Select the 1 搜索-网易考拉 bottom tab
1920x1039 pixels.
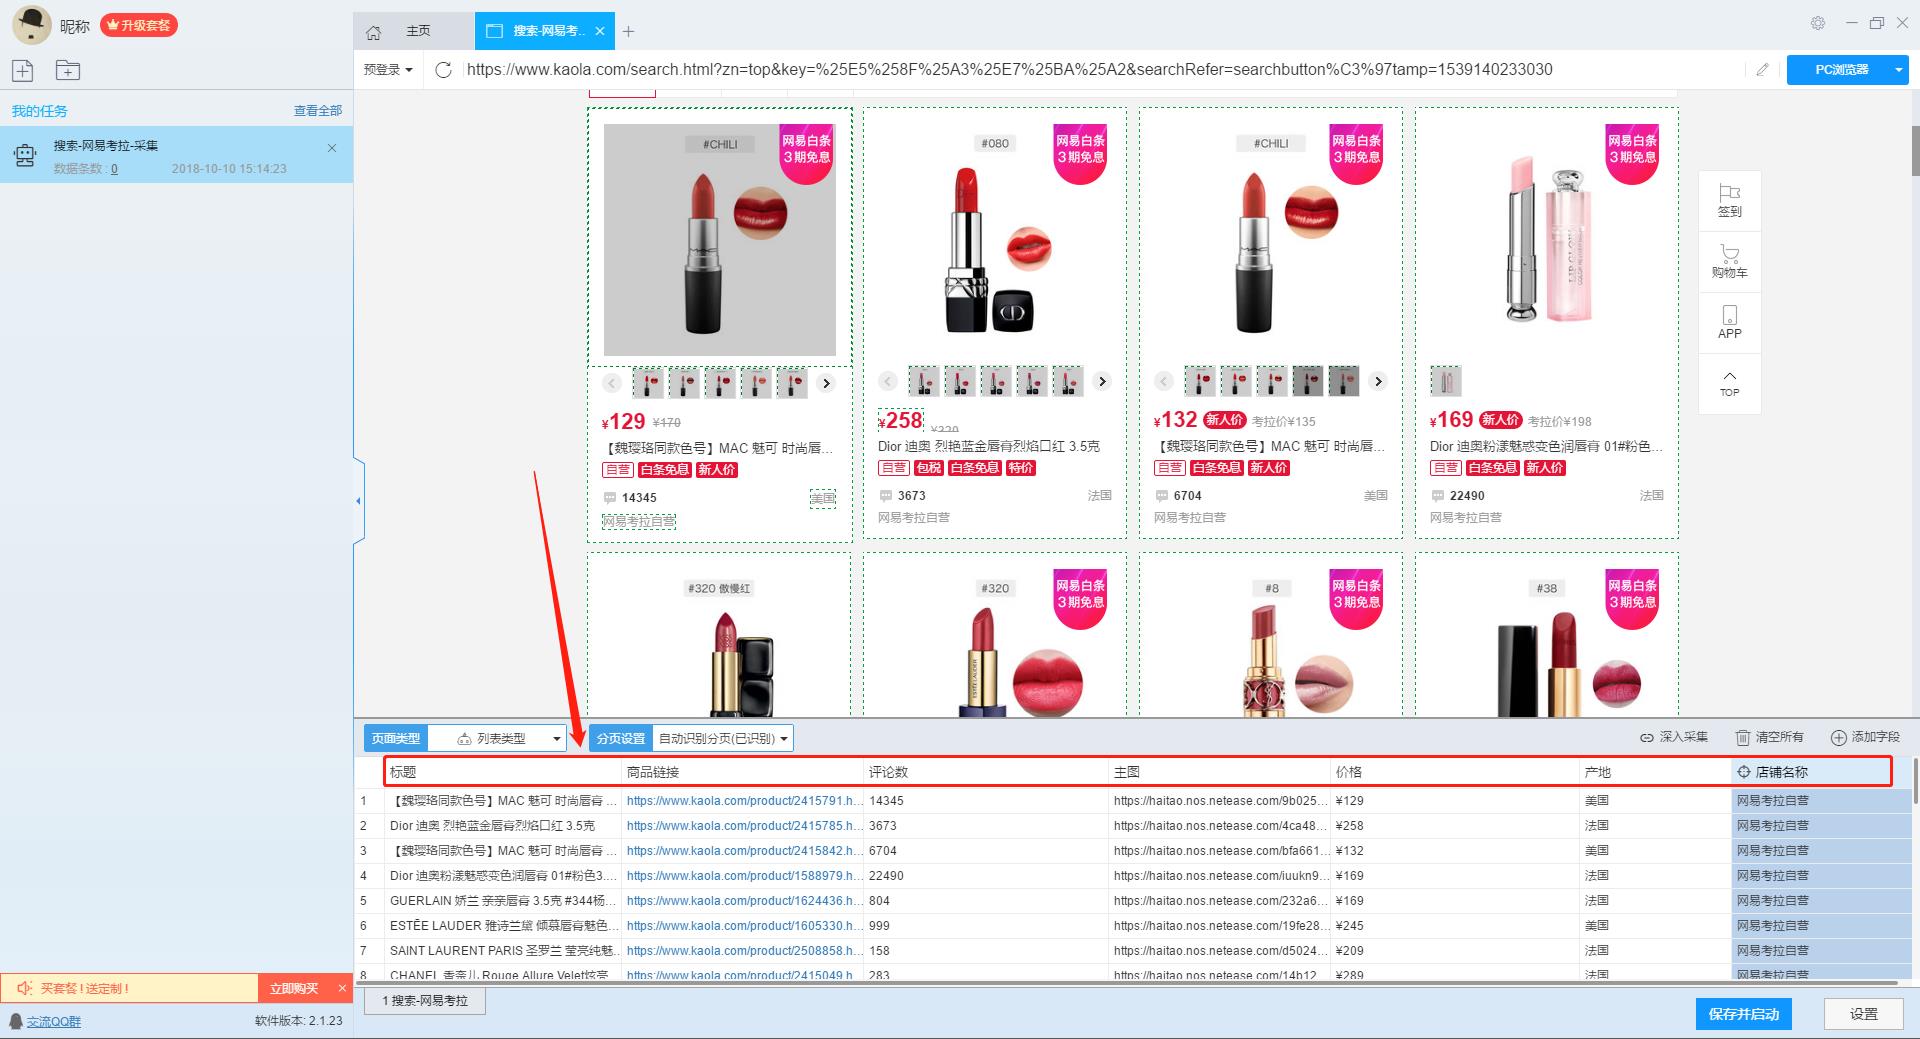pos(425,1000)
